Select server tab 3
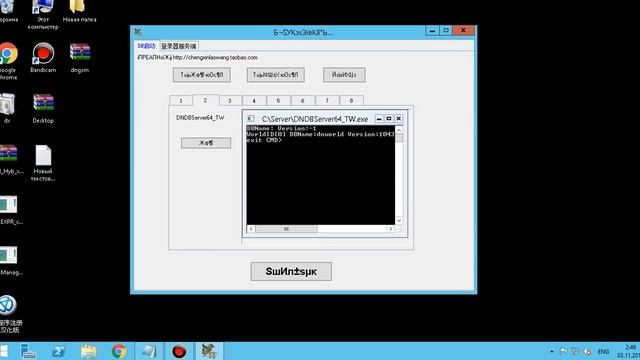 pyautogui.click(x=229, y=100)
